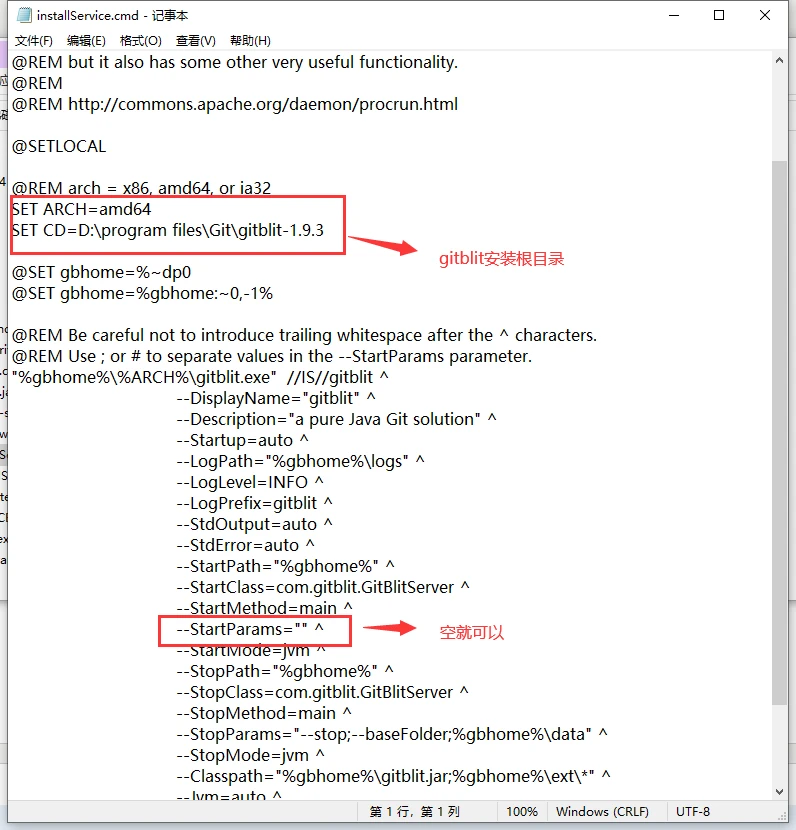Click the --StopMethod=main line
The height and width of the screenshot is (830, 796).
click(264, 713)
